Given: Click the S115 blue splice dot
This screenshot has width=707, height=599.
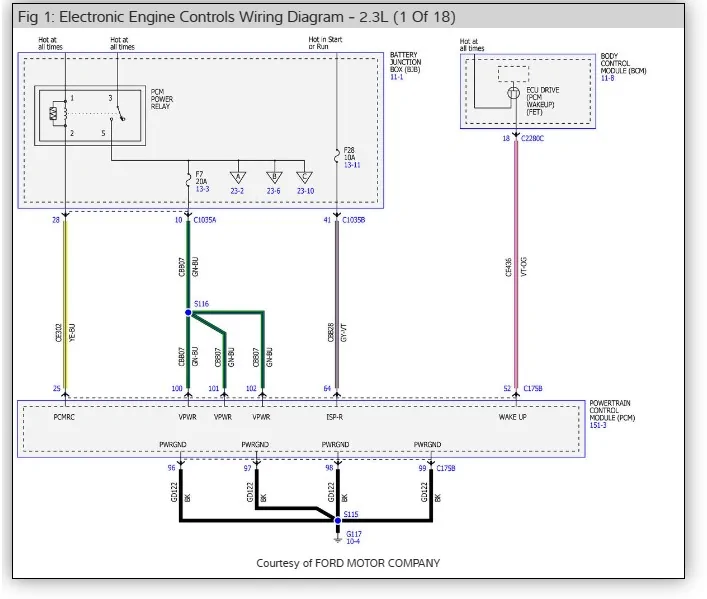Looking at the screenshot, I should (338, 521).
